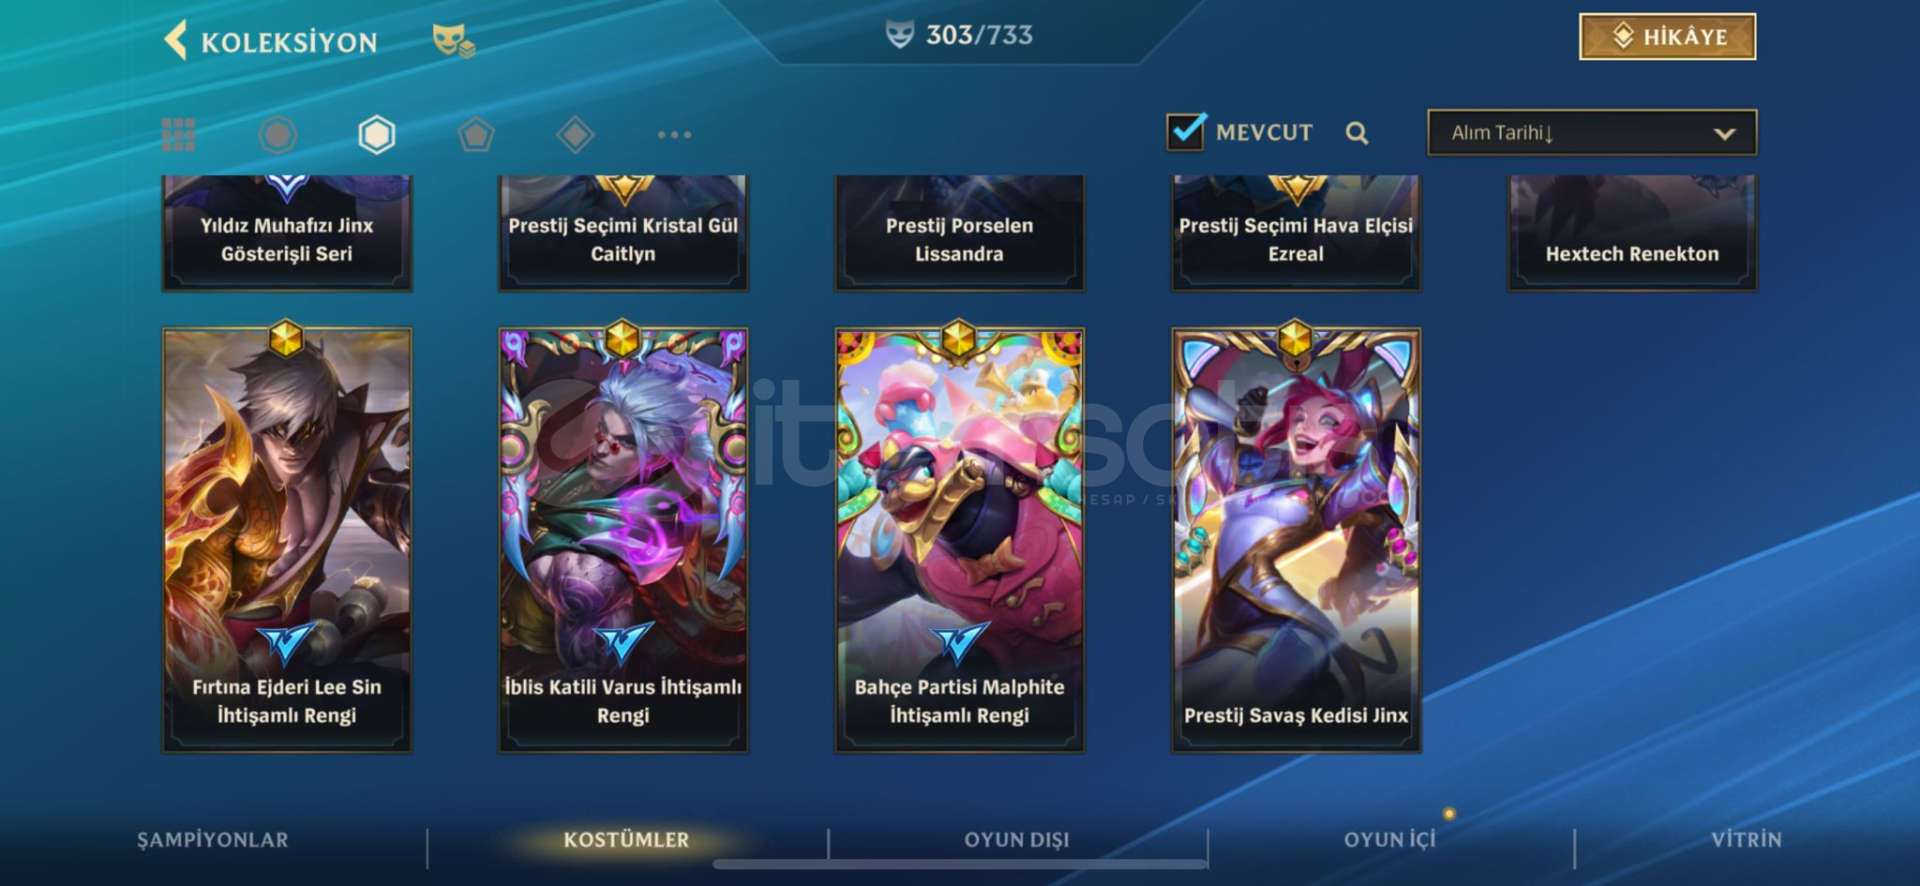The width and height of the screenshot is (1920, 886).
Task: Open the Alım Tarihi sort dropdown
Action: pyautogui.click(x=1592, y=133)
